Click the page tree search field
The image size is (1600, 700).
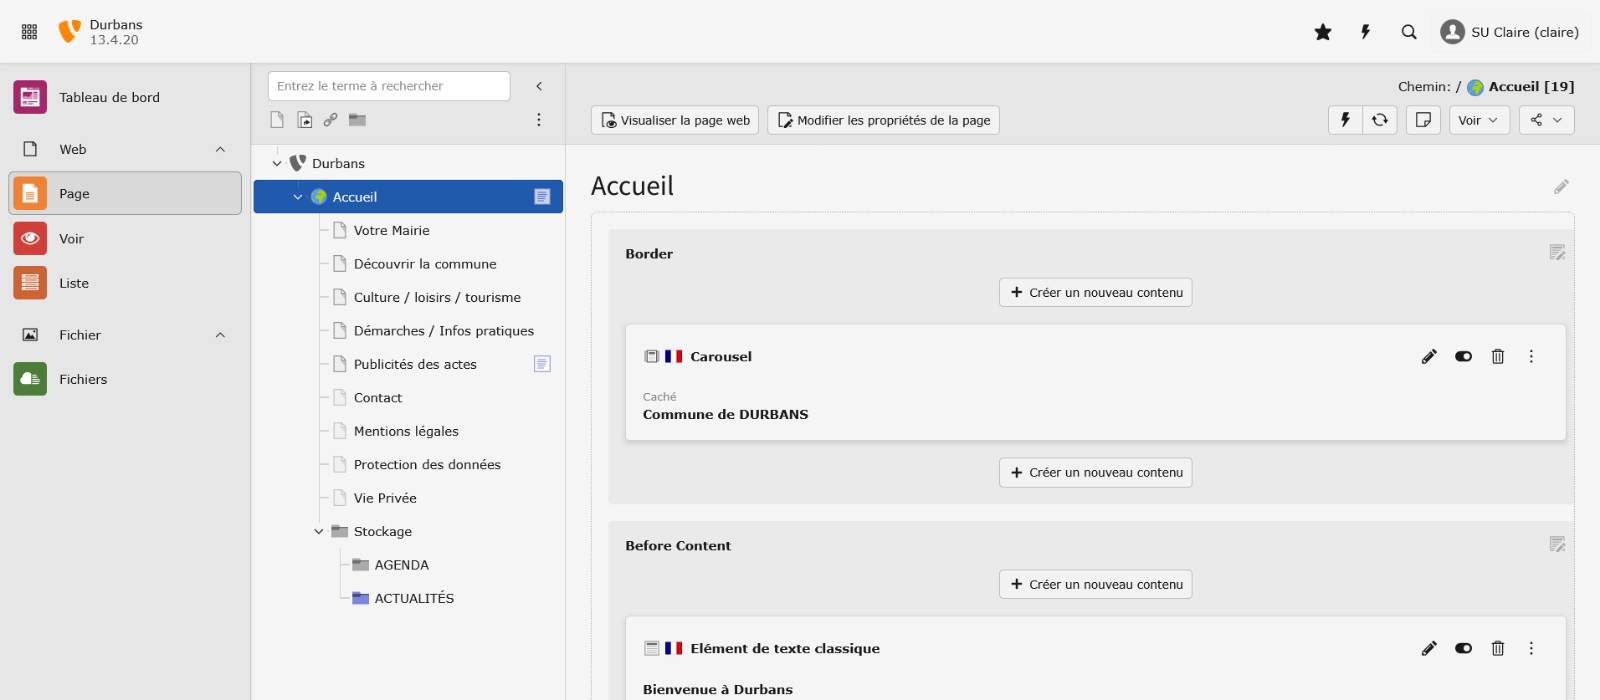388,86
